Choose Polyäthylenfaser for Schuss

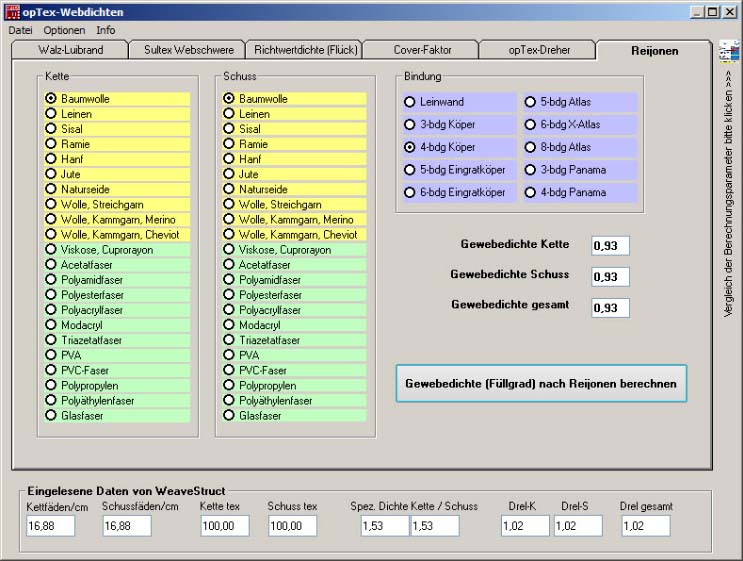(294, 401)
